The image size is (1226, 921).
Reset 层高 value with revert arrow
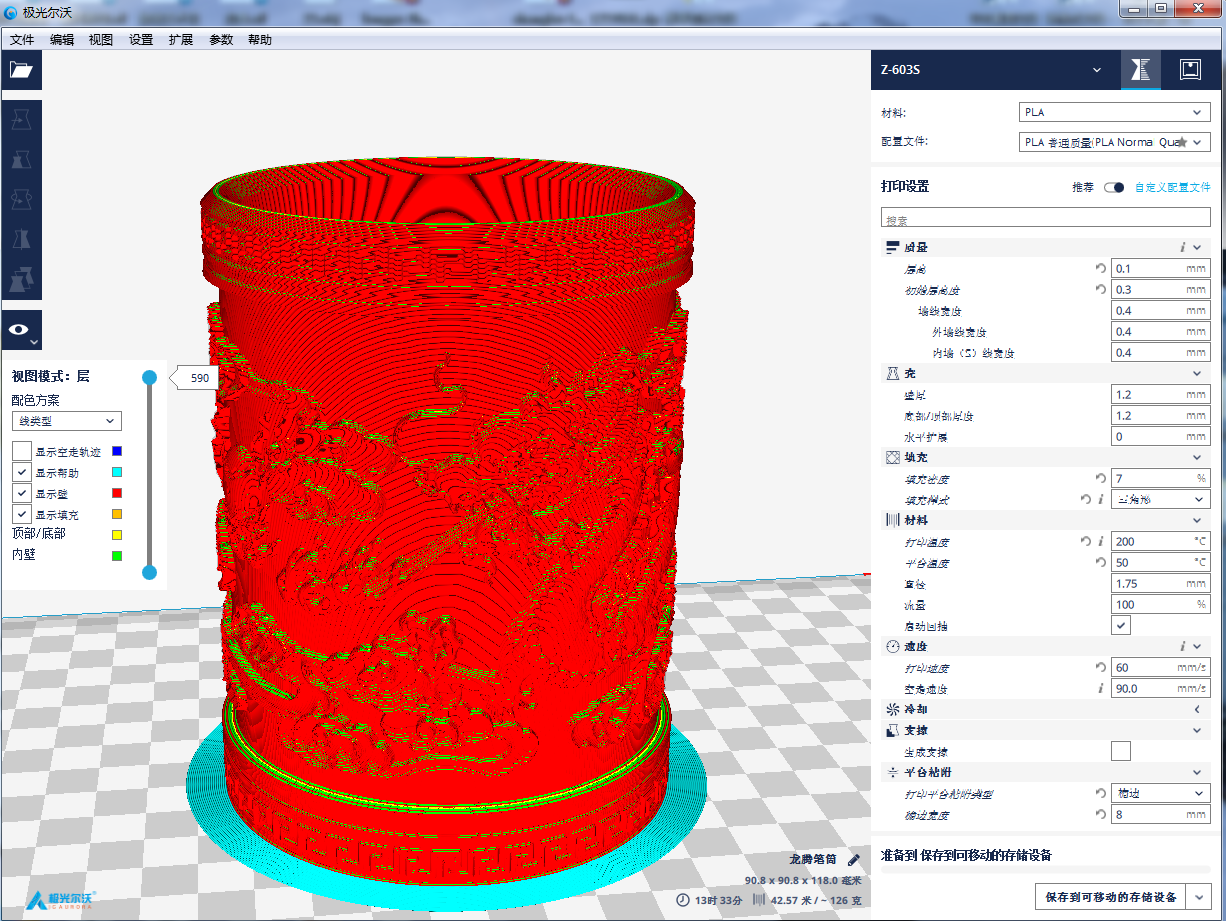[x=1101, y=269]
